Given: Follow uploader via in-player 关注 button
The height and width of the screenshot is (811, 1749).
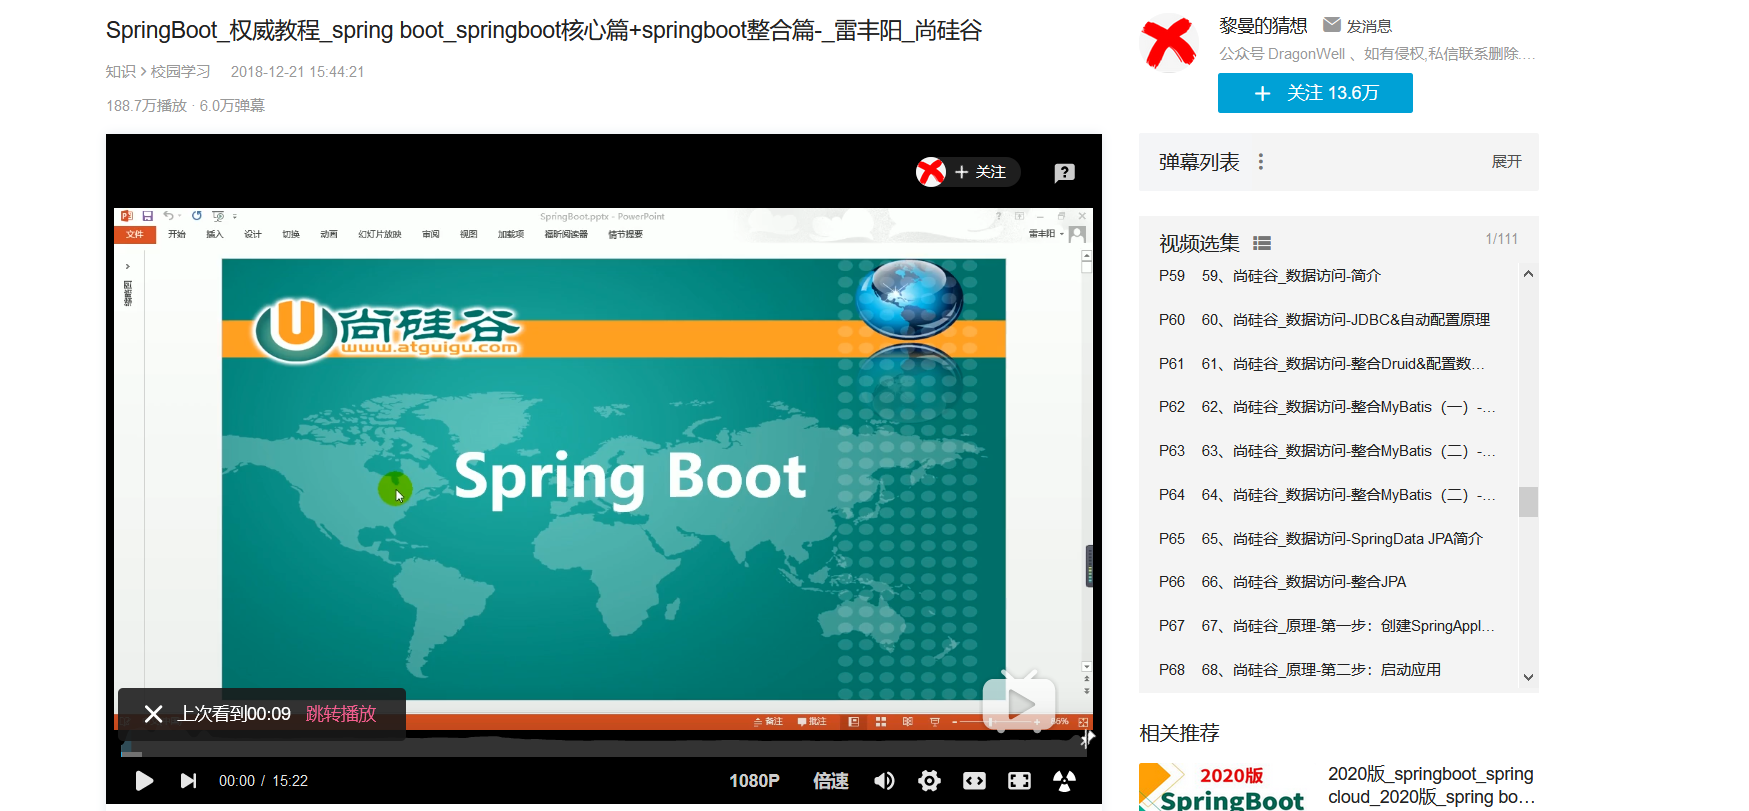Looking at the screenshot, I should 981,172.
